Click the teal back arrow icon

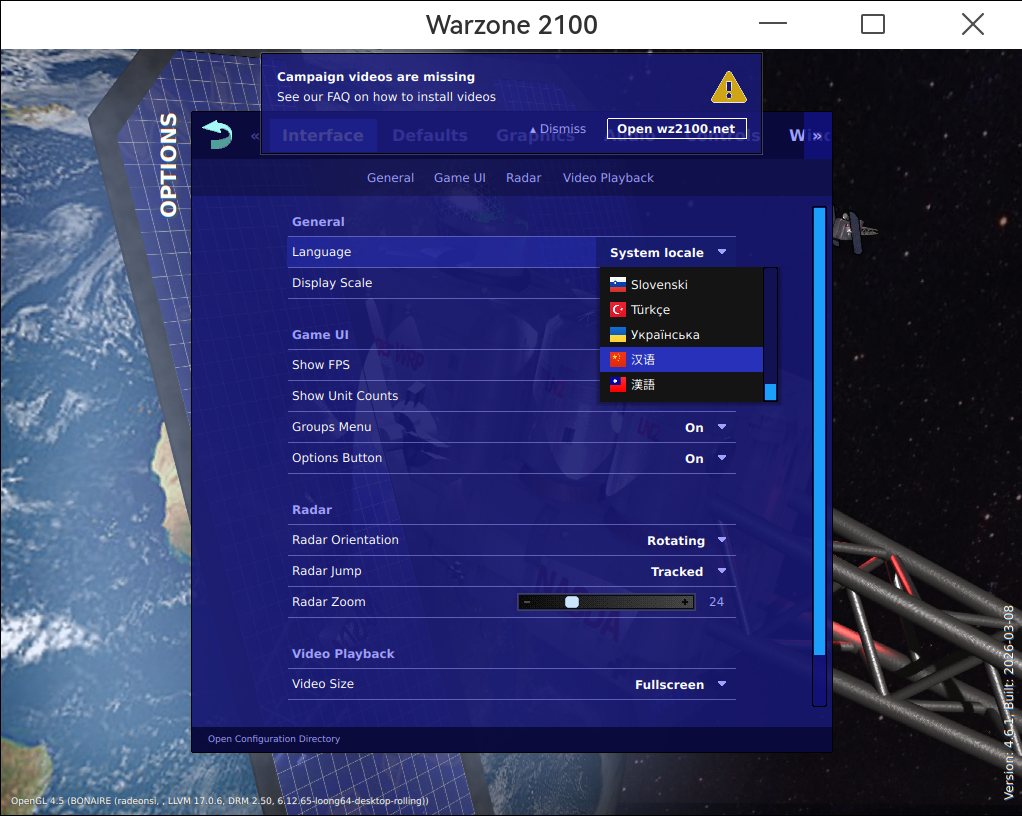tap(216, 134)
